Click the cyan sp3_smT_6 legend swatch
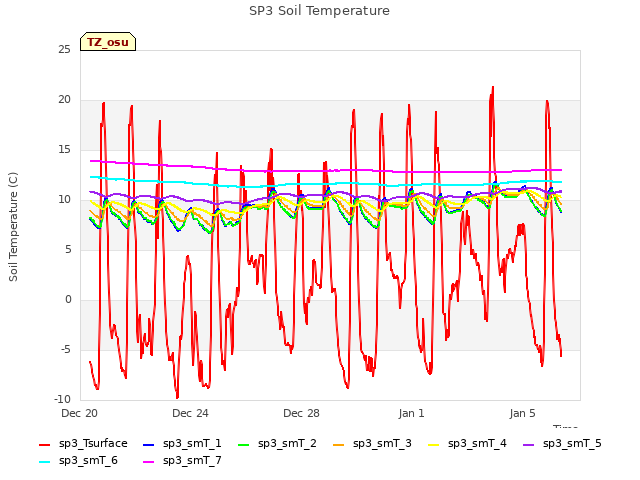The image size is (640, 480). [x=44, y=462]
